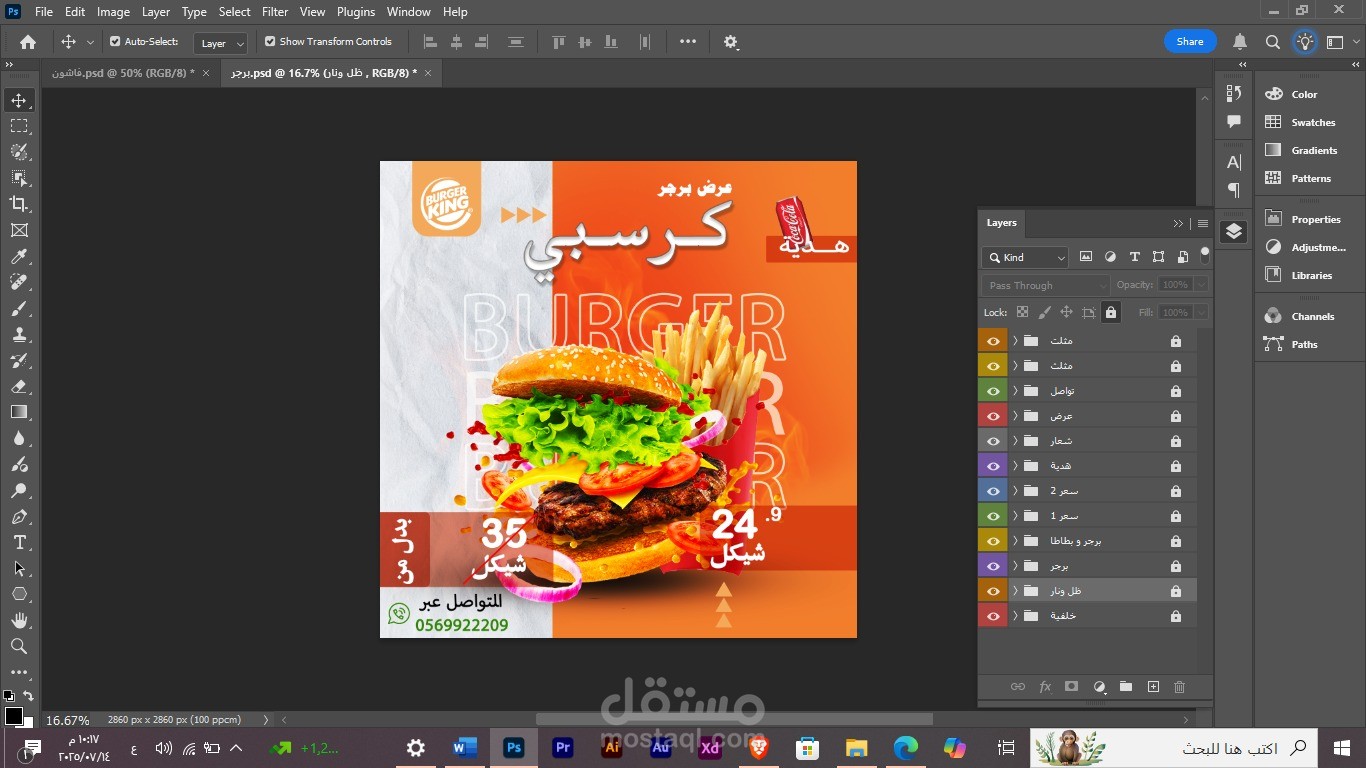
Task: Hide the شعار layer group
Action: pos(993,441)
